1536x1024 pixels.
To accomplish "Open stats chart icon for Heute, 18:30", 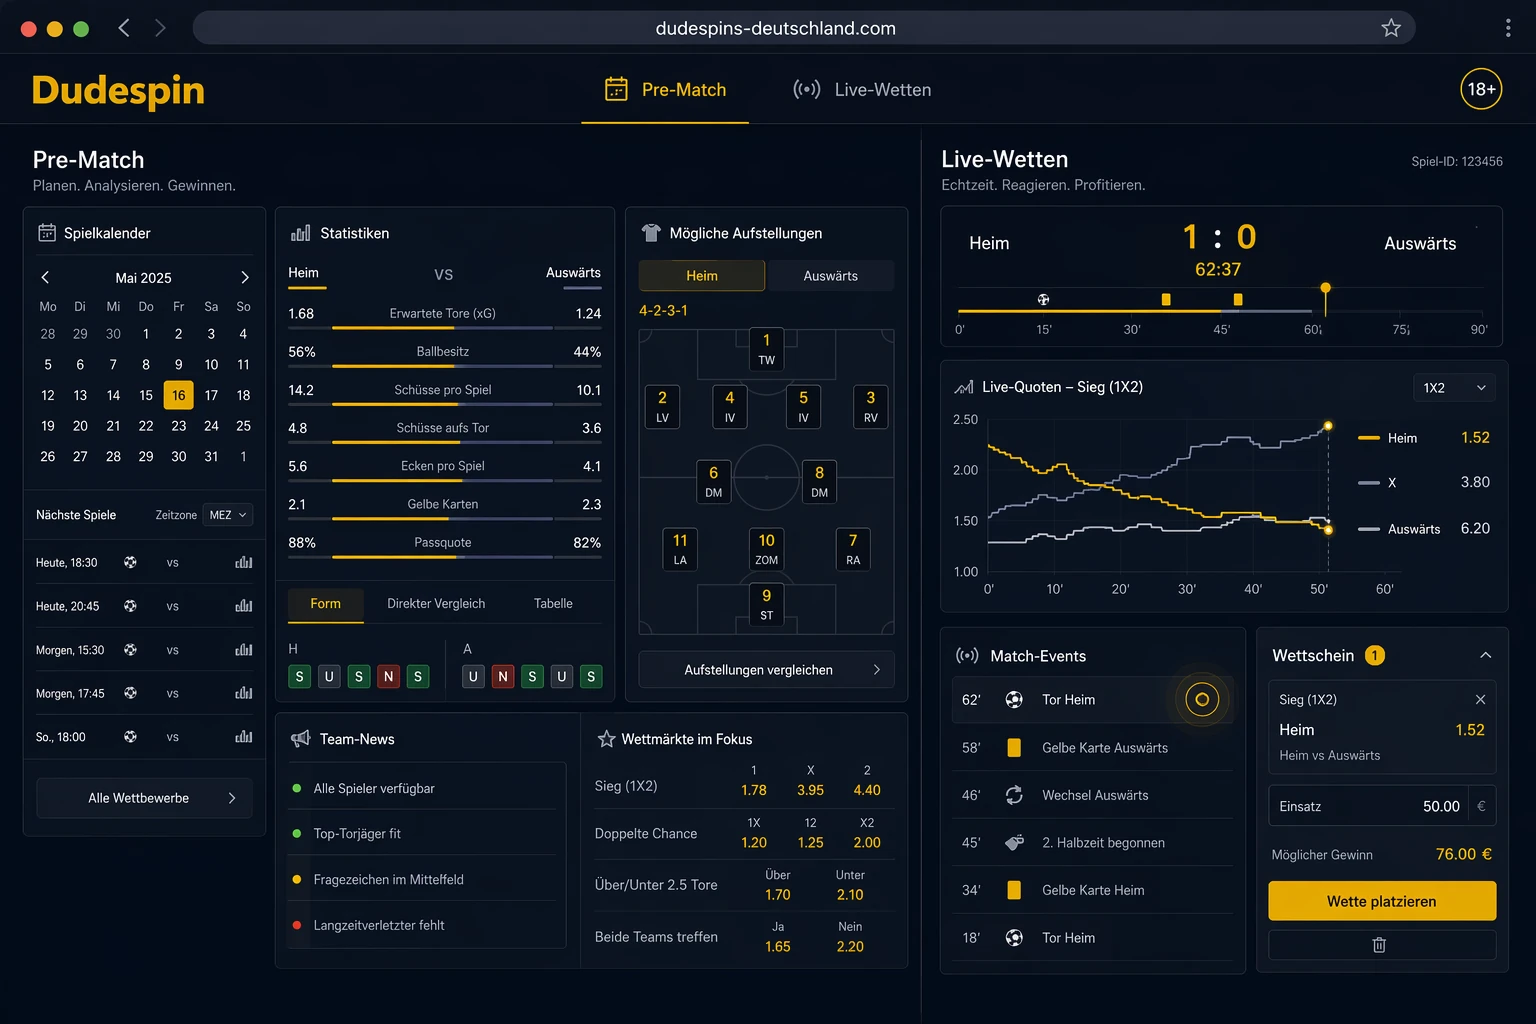I will coord(243,562).
